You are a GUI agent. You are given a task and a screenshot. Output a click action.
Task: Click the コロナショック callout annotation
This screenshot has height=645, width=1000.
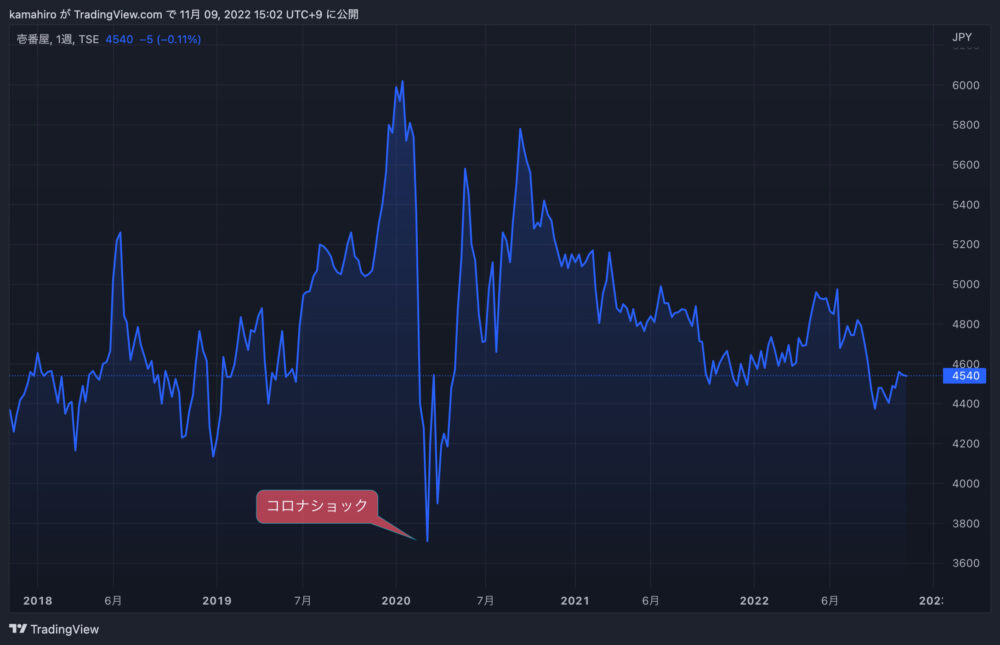[317, 506]
